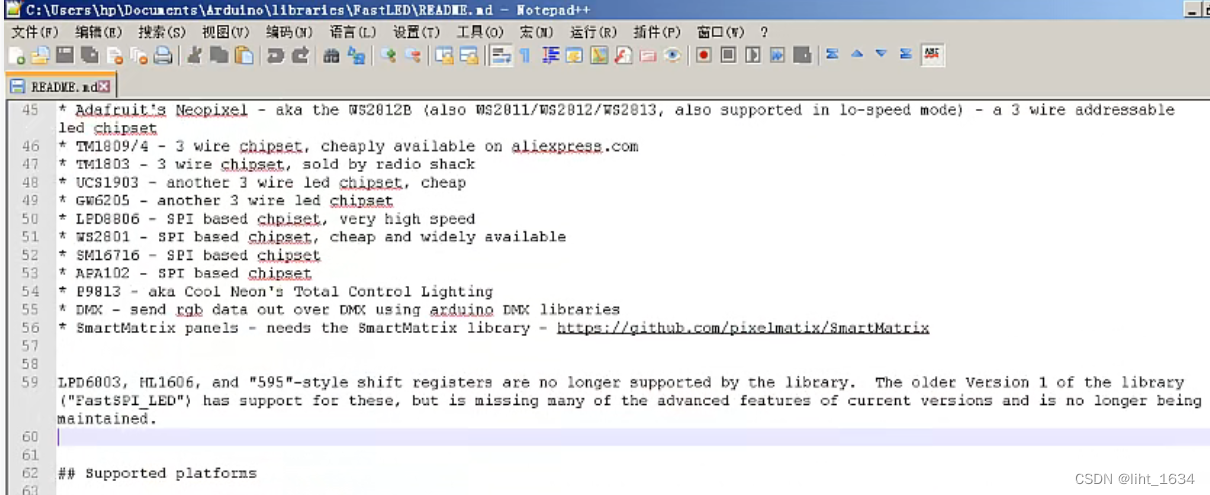Click the 'P9813' text on line 54
Image resolution: width=1210 pixels, height=495 pixels.
98,292
